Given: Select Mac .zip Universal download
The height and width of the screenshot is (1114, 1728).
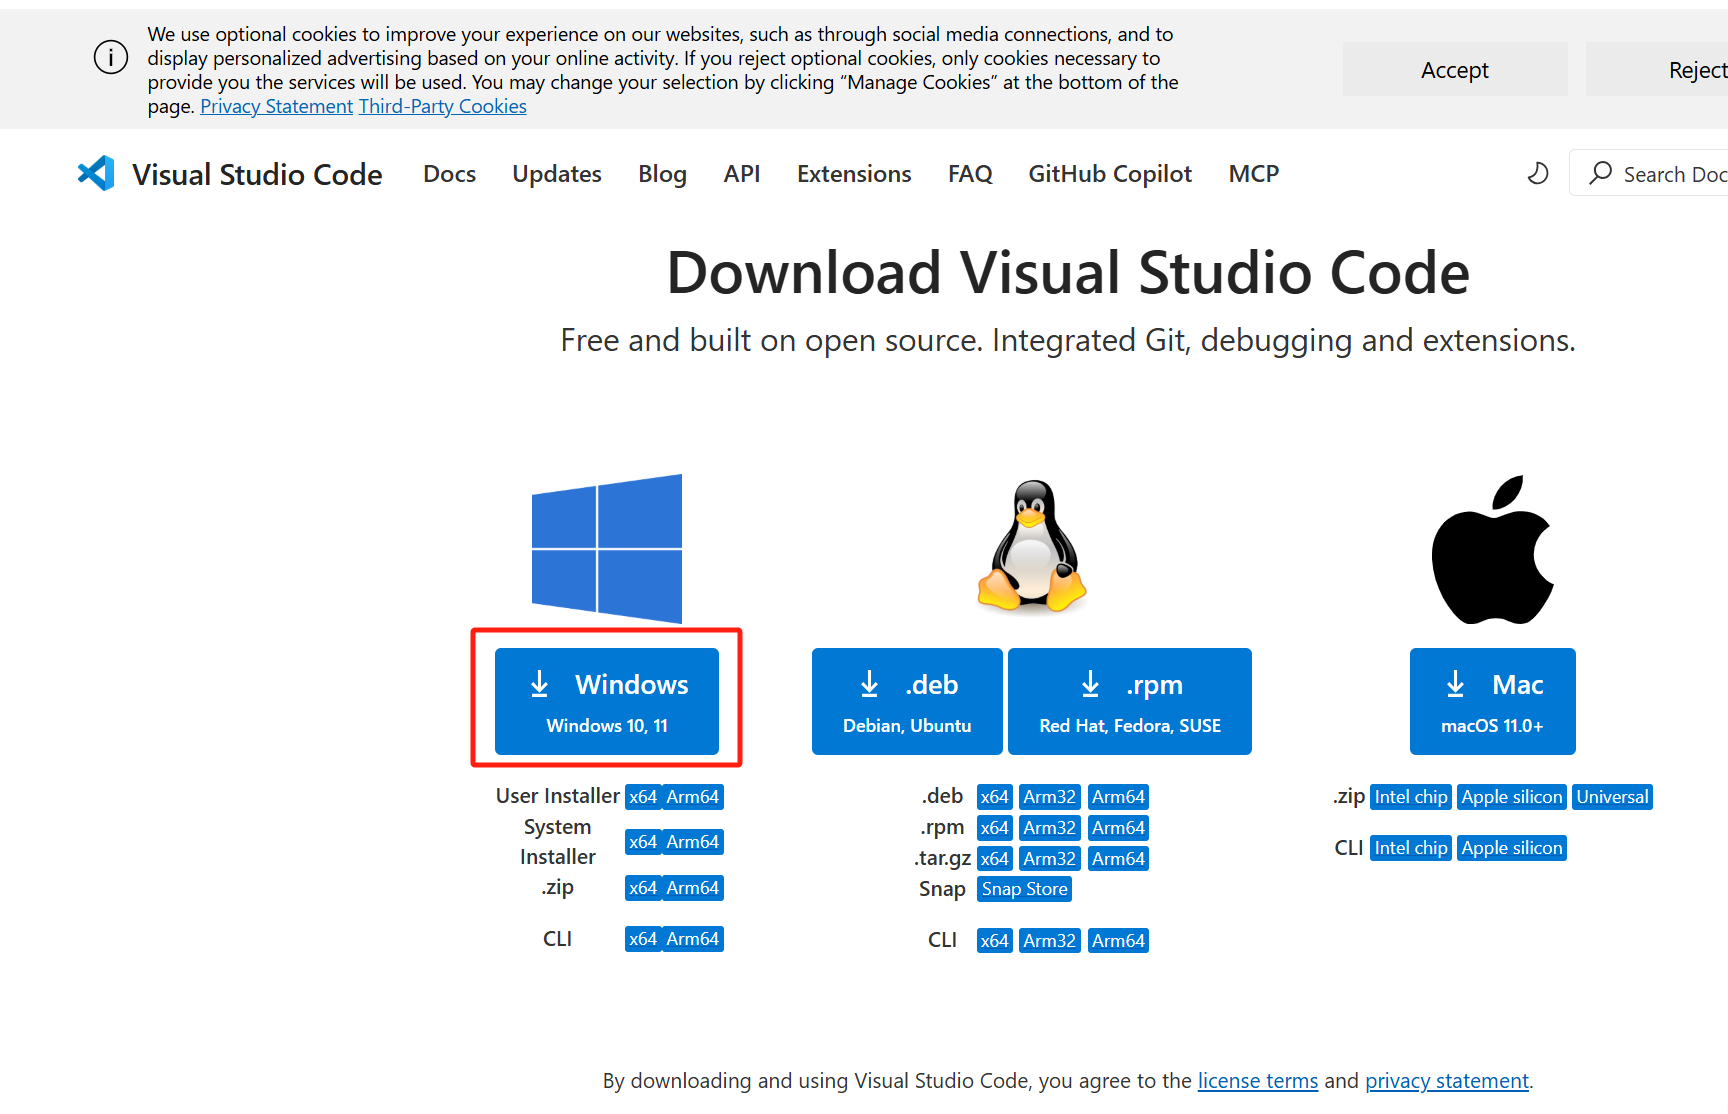Looking at the screenshot, I should point(1613,797).
